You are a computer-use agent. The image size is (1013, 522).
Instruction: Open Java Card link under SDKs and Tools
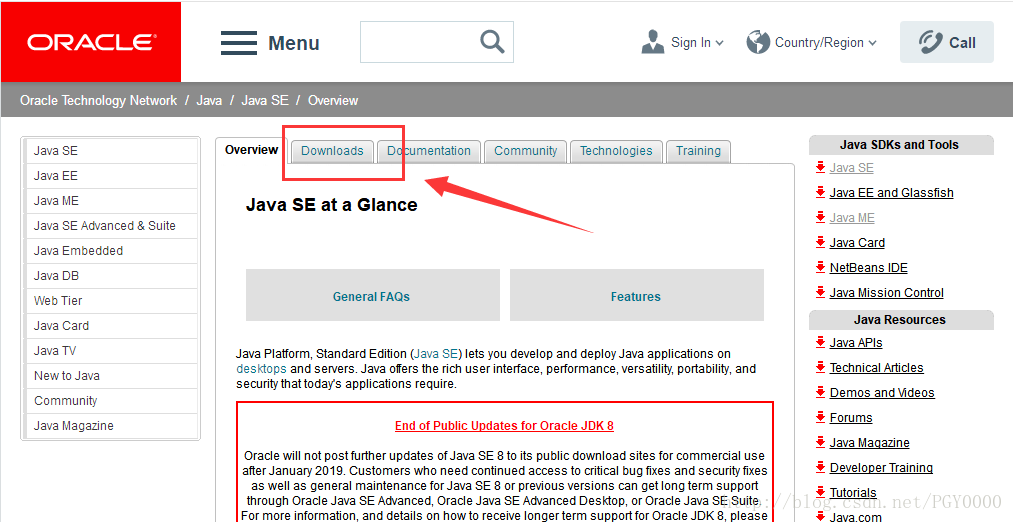click(857, 243)
